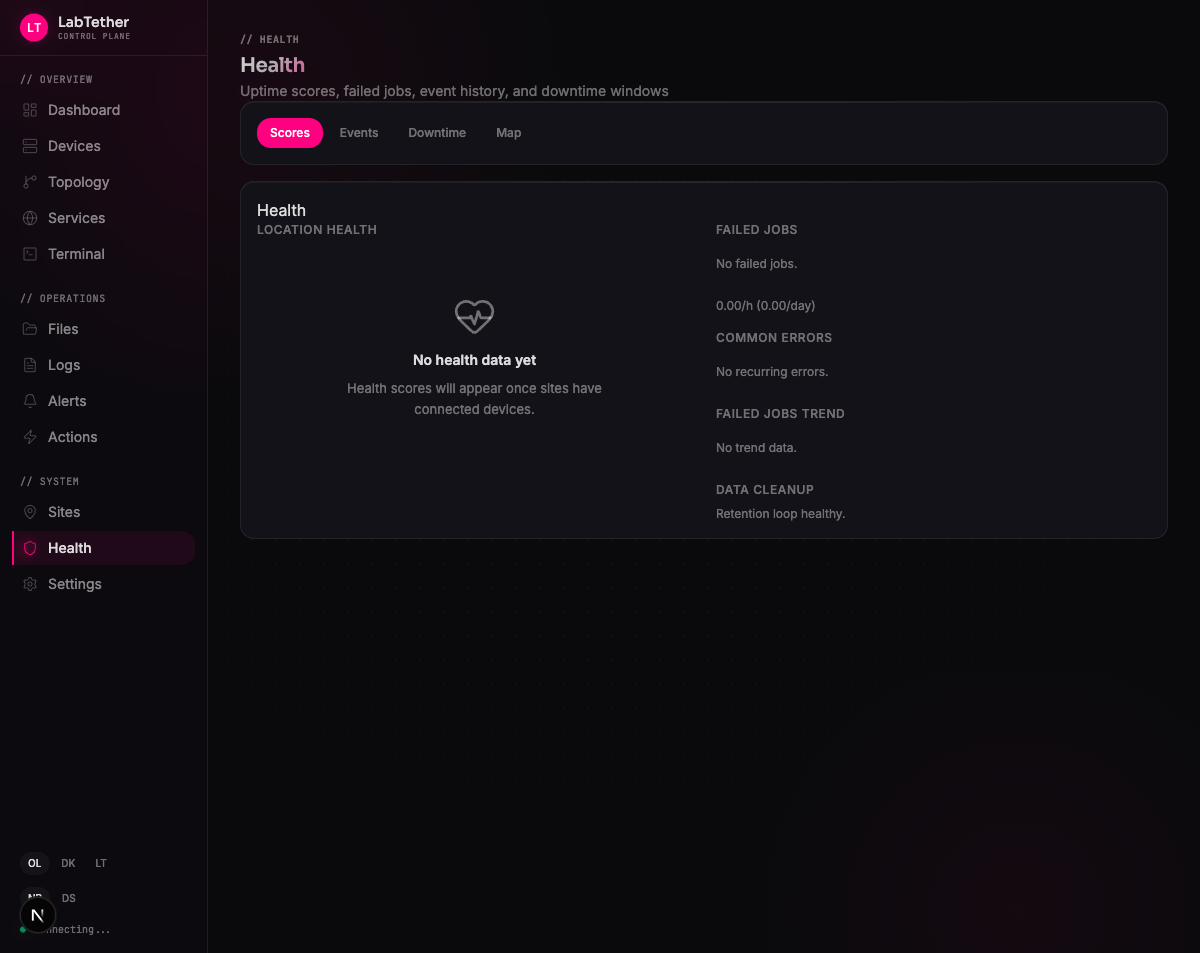Image resolution: width=1200 pixels, height=953 pixels.
Task: Click the "DATA CLEANUP" section heading
Action: point(765,490)
